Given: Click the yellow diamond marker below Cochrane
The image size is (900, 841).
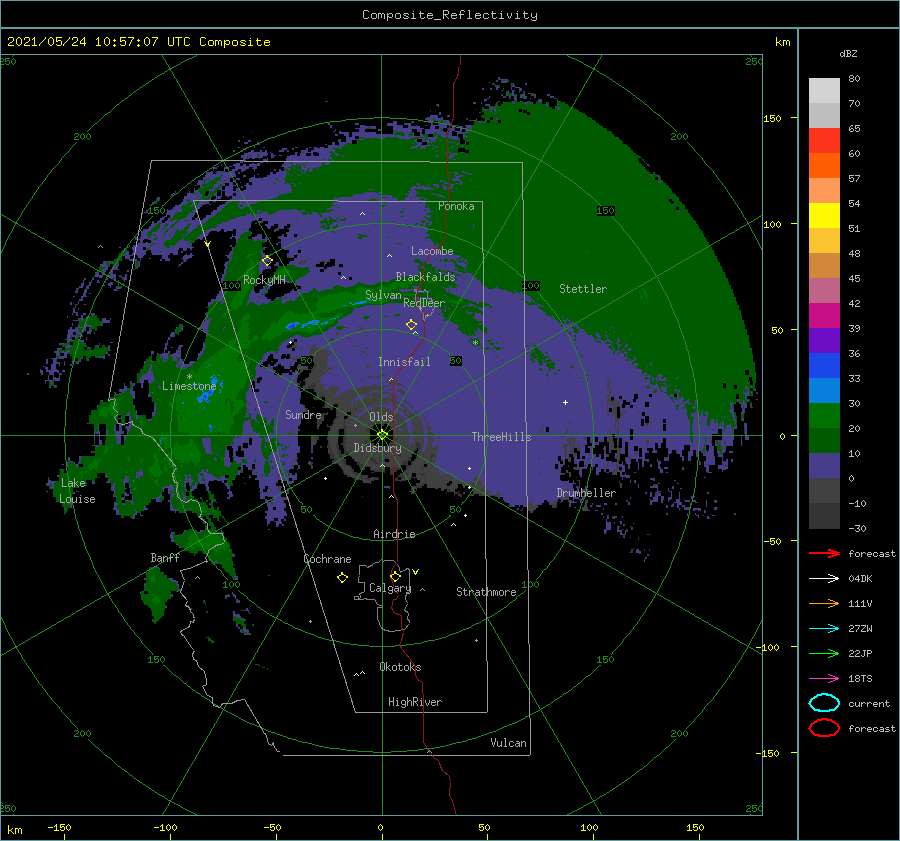Looking at the screenshot, I should click(x=342, y=578).
